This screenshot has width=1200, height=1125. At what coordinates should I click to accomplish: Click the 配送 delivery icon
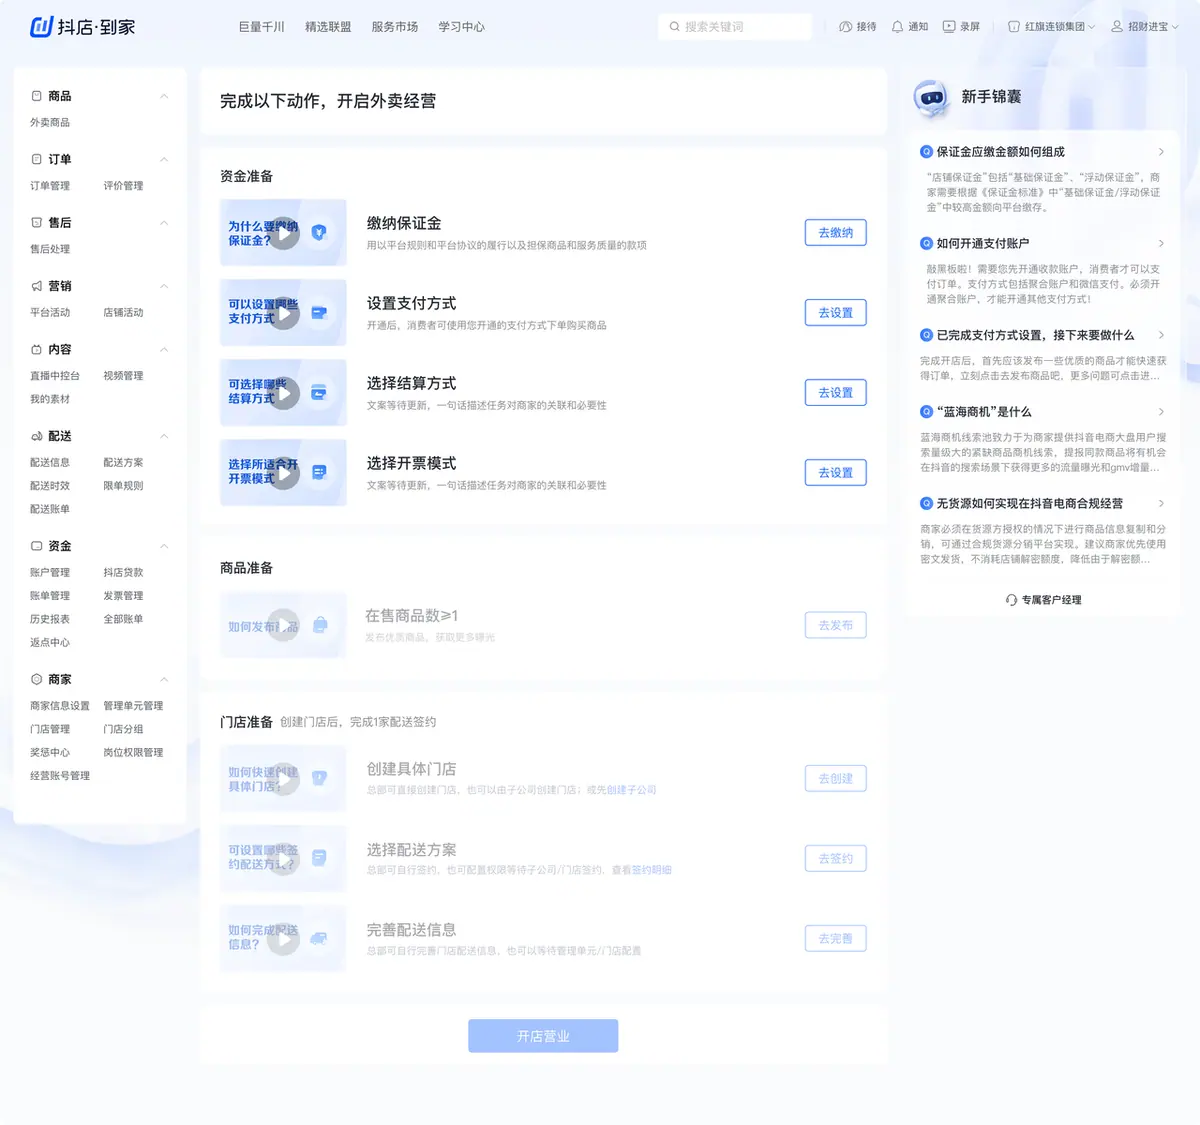[36, 436]
